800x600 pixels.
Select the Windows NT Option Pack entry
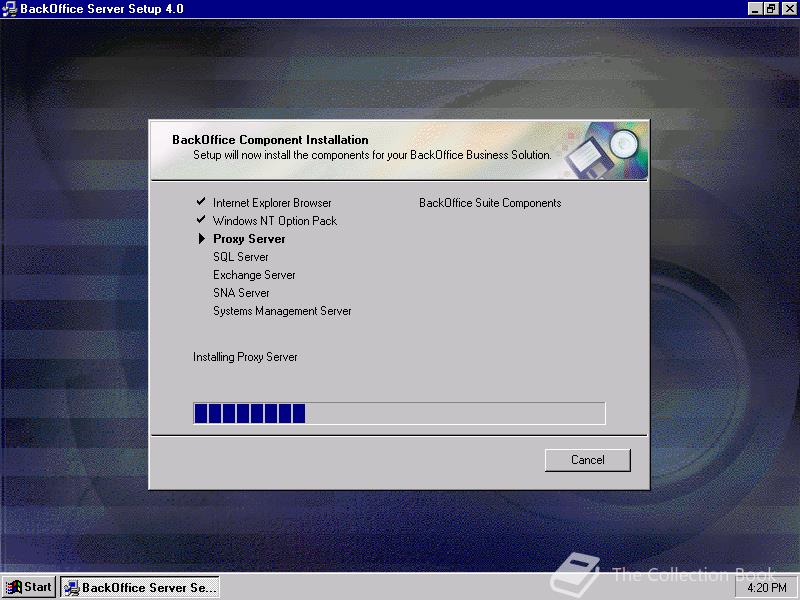(x=274, y=221)
